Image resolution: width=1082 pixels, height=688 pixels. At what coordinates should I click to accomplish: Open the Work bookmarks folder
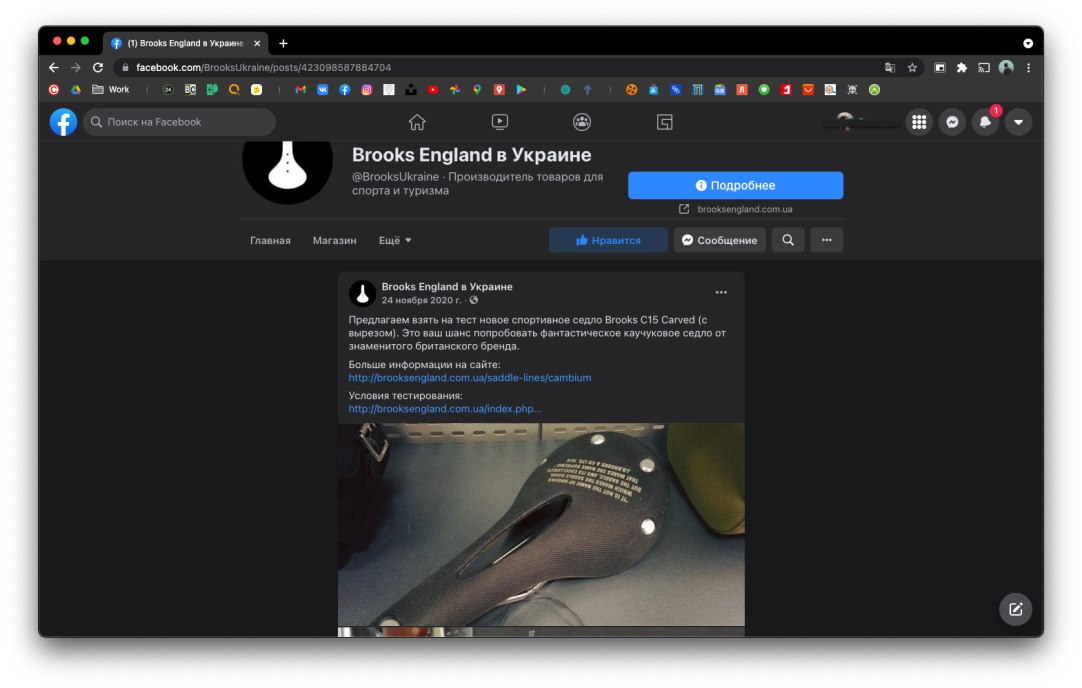coord(111,90)
